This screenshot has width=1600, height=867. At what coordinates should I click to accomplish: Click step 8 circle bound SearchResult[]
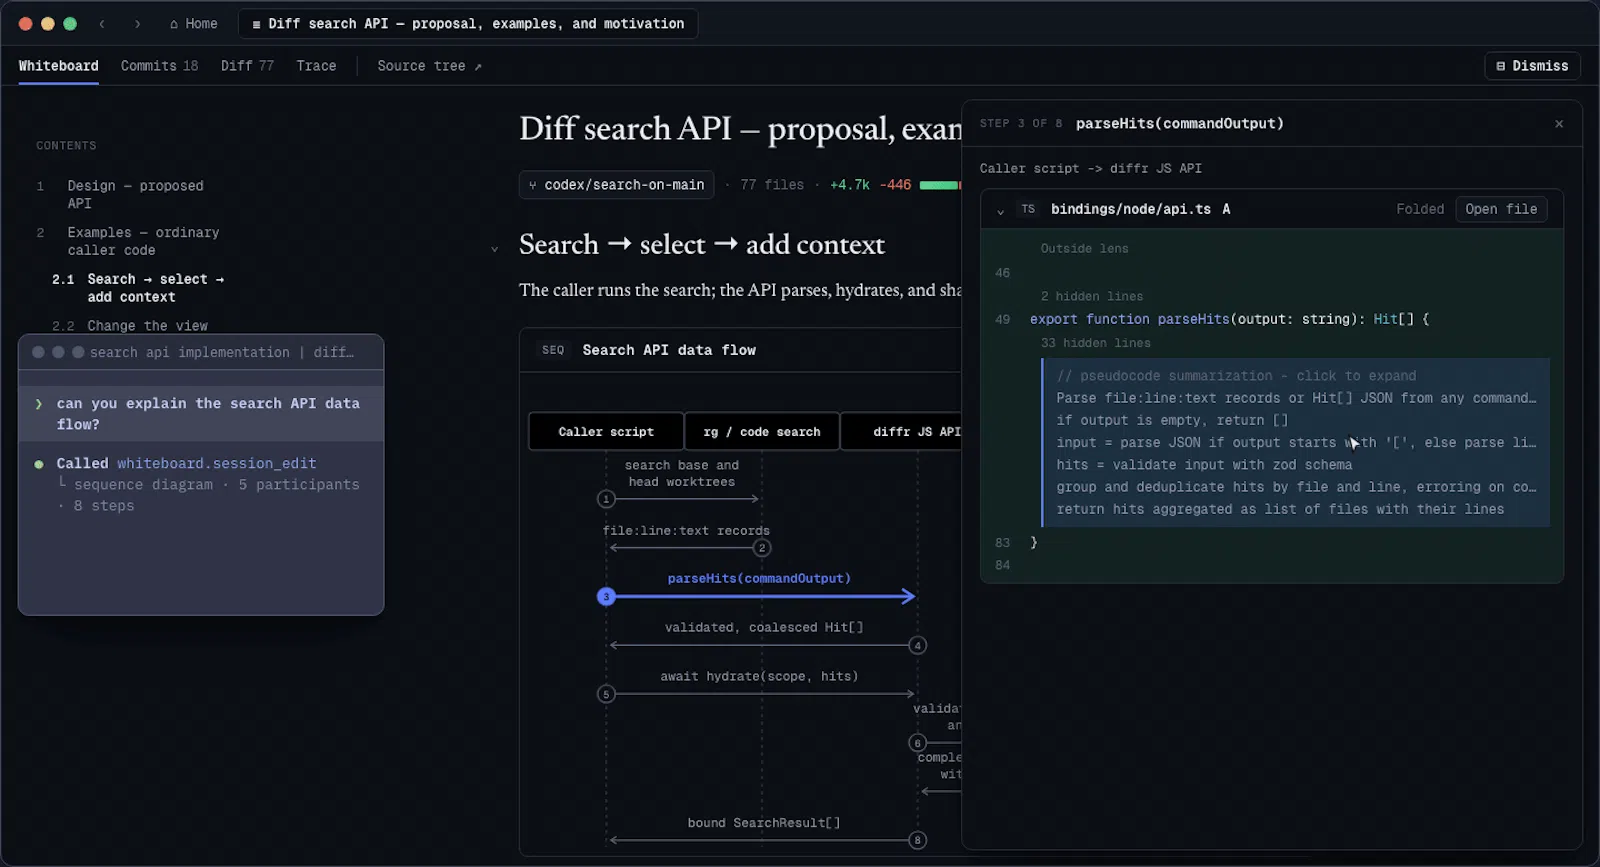917,840
